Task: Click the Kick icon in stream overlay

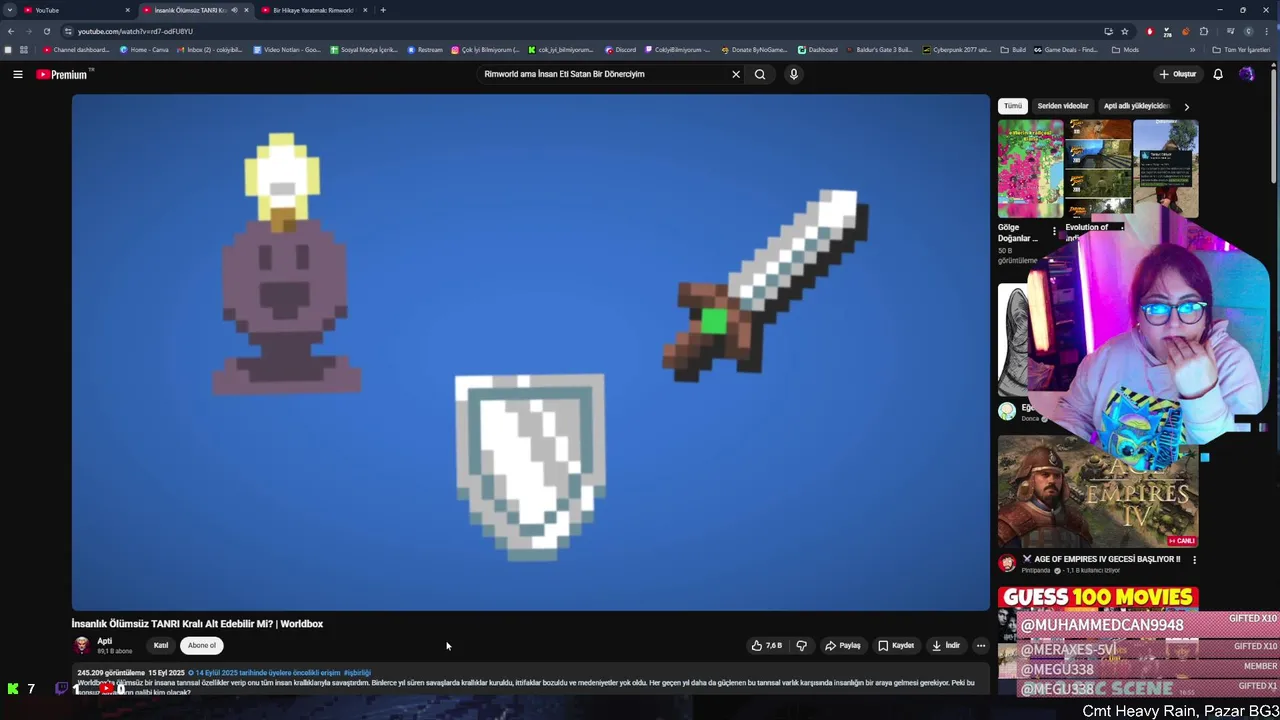Action: point(13,688)
